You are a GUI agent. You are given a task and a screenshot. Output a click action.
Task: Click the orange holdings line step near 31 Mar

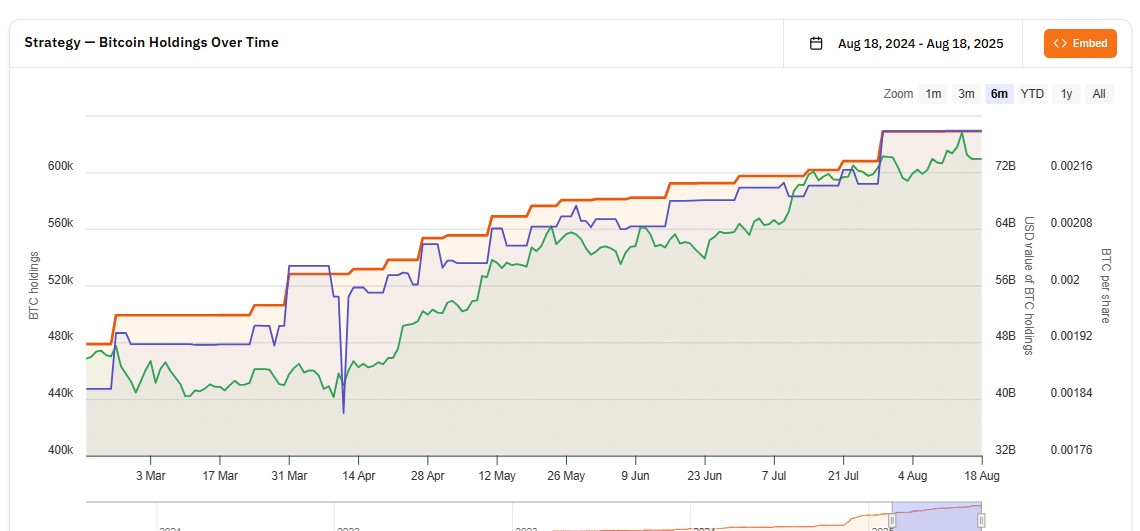(286, 290)
